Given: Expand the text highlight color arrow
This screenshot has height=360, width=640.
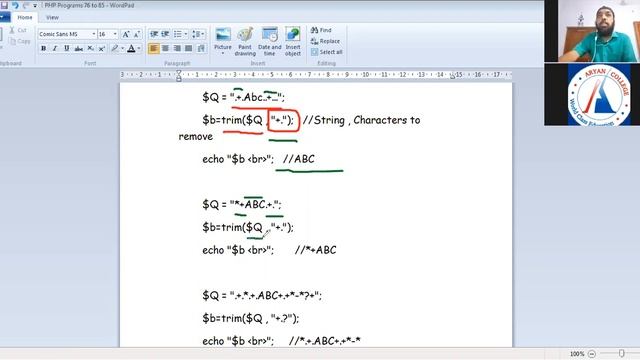Looking at the screenshot, I should pos(122,49).
